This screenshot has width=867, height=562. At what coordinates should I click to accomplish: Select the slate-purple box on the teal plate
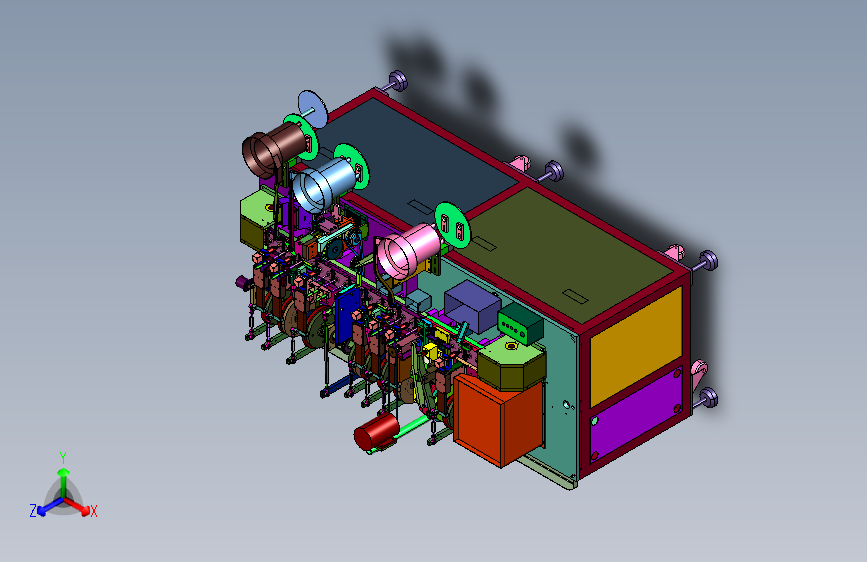point(472,306)
